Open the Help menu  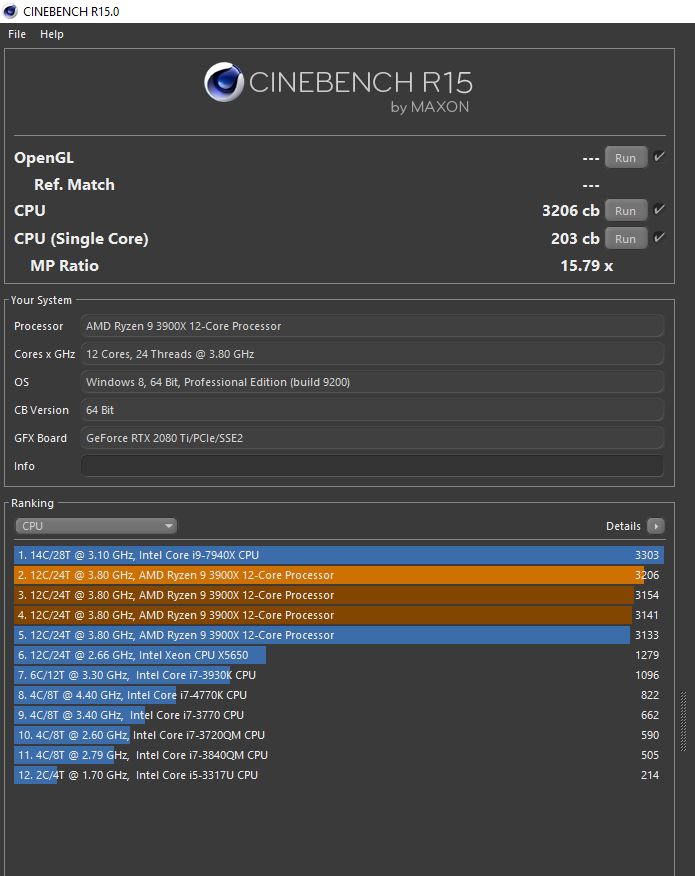[x=51, y=34]
